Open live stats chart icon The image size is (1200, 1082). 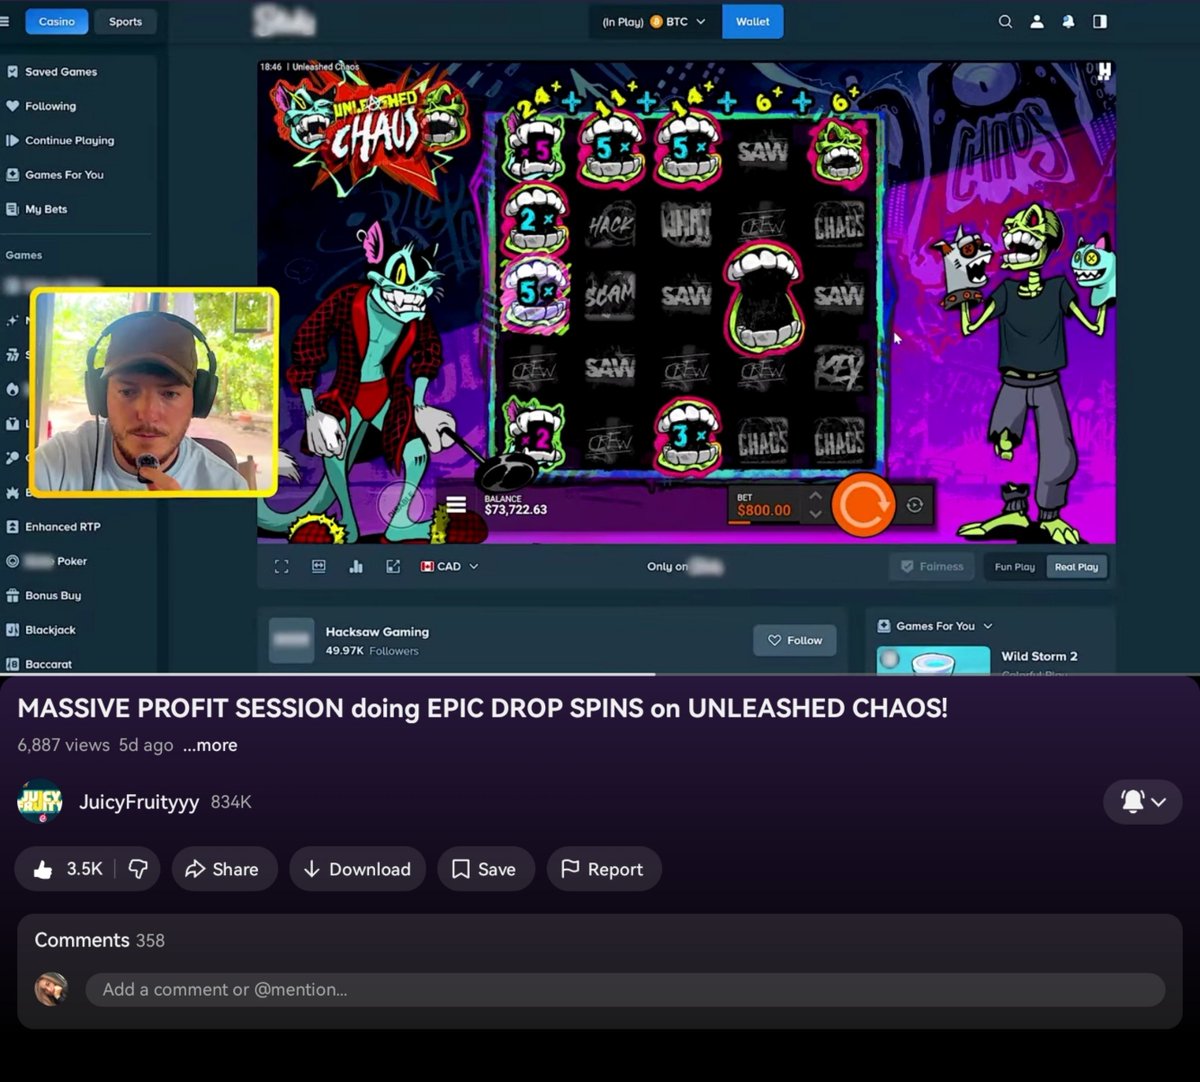(356, 567)
